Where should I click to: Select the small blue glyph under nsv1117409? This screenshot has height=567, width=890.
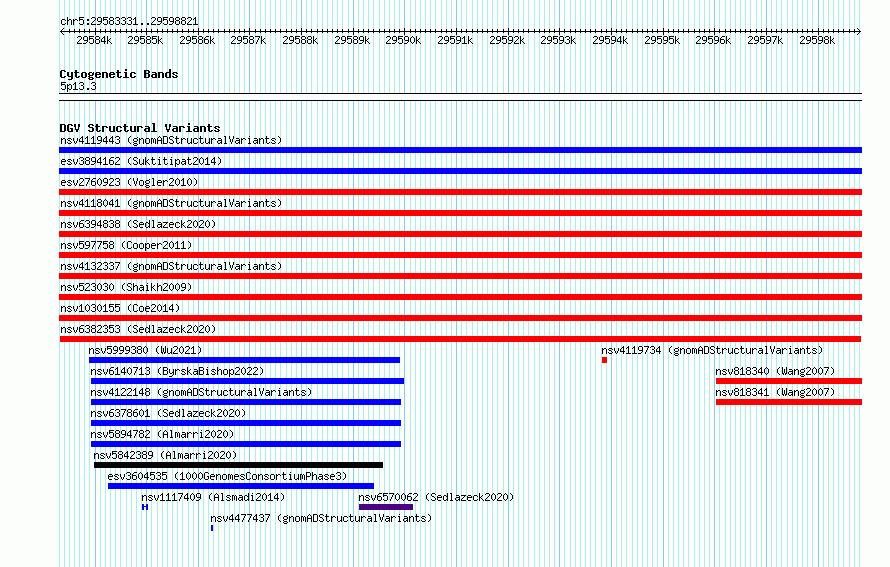pos(145,507)
